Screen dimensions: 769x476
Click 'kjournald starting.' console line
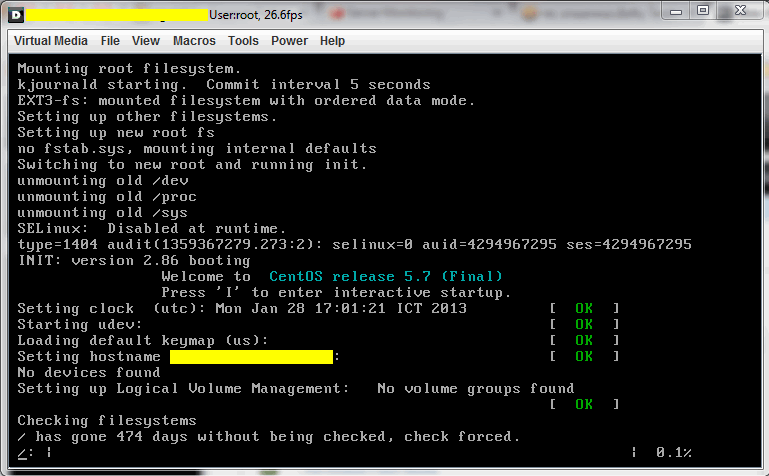coord(224,85)
